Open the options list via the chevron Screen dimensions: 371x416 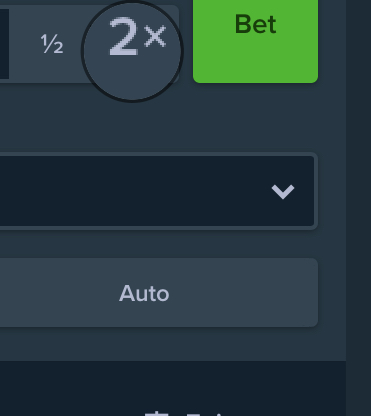pyautogui.click(x=283, y=192)
